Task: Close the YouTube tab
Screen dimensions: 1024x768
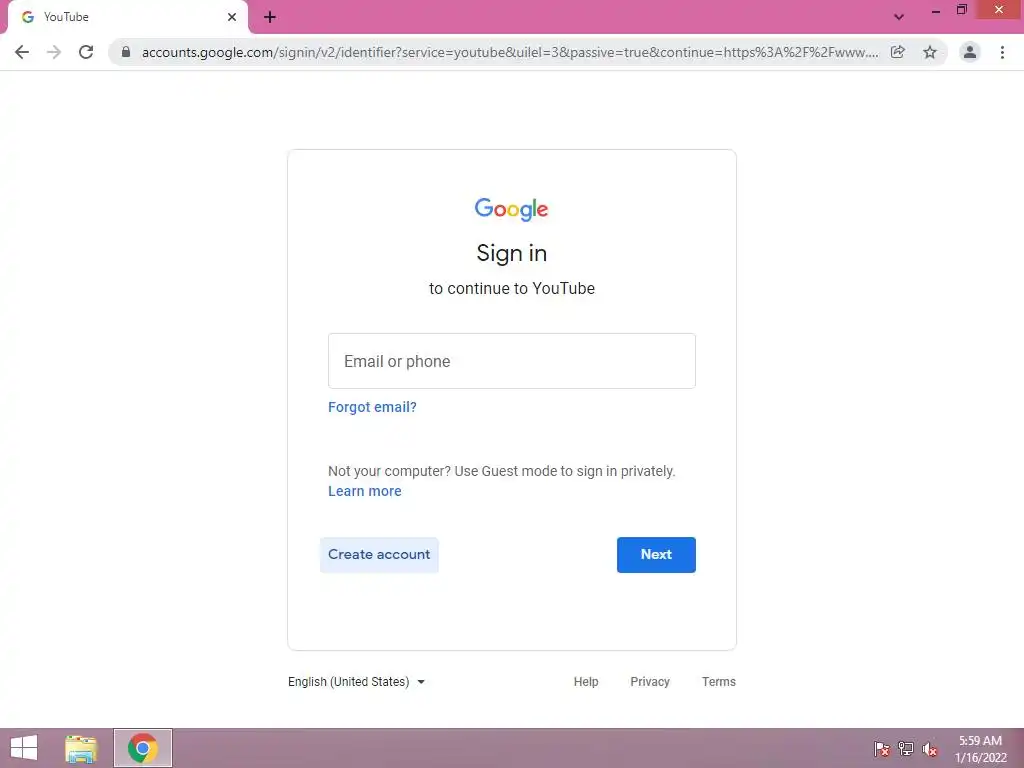Action: click(x=232, y=17)
